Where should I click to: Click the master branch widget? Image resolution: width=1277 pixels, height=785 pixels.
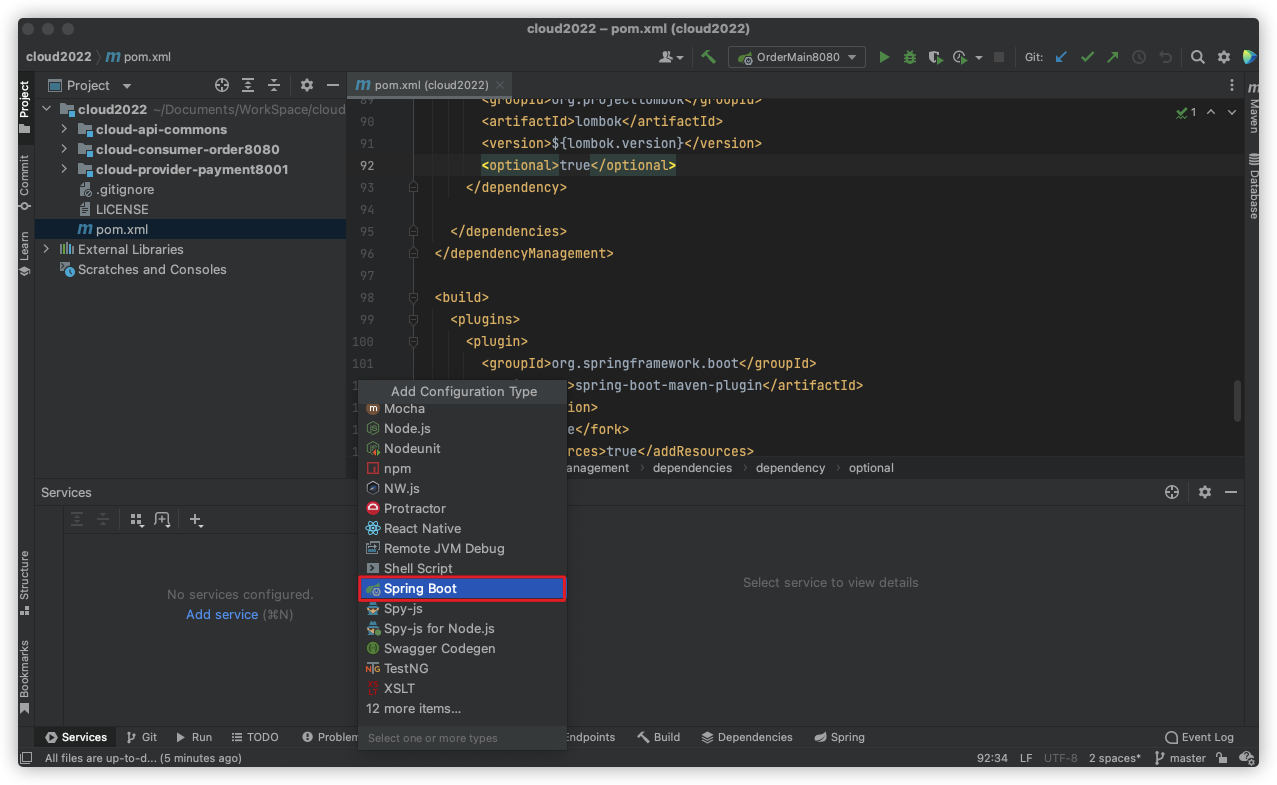[1180, 758]
